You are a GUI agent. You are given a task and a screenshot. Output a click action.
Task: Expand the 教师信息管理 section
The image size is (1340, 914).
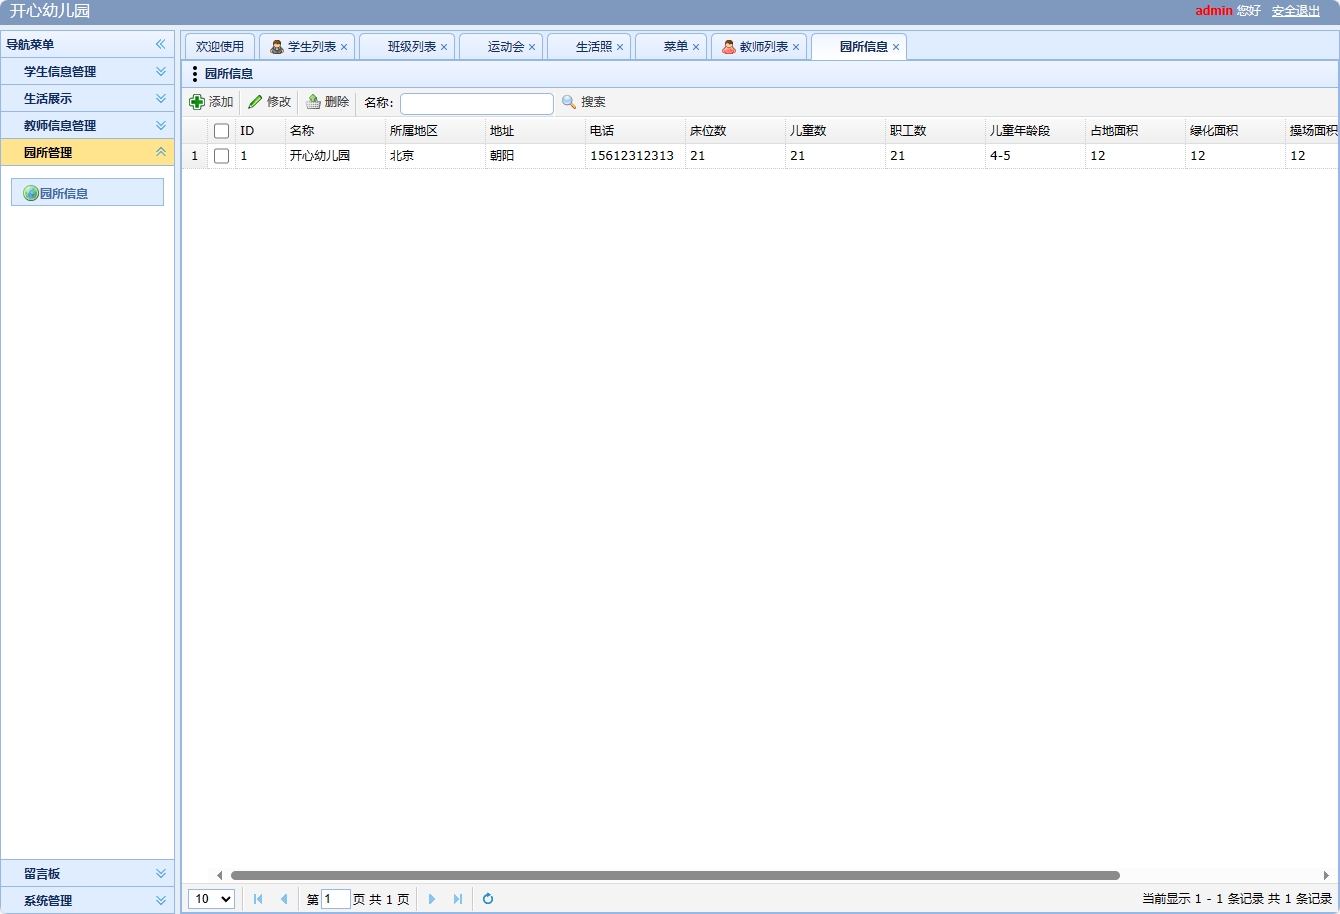point(160,125)
